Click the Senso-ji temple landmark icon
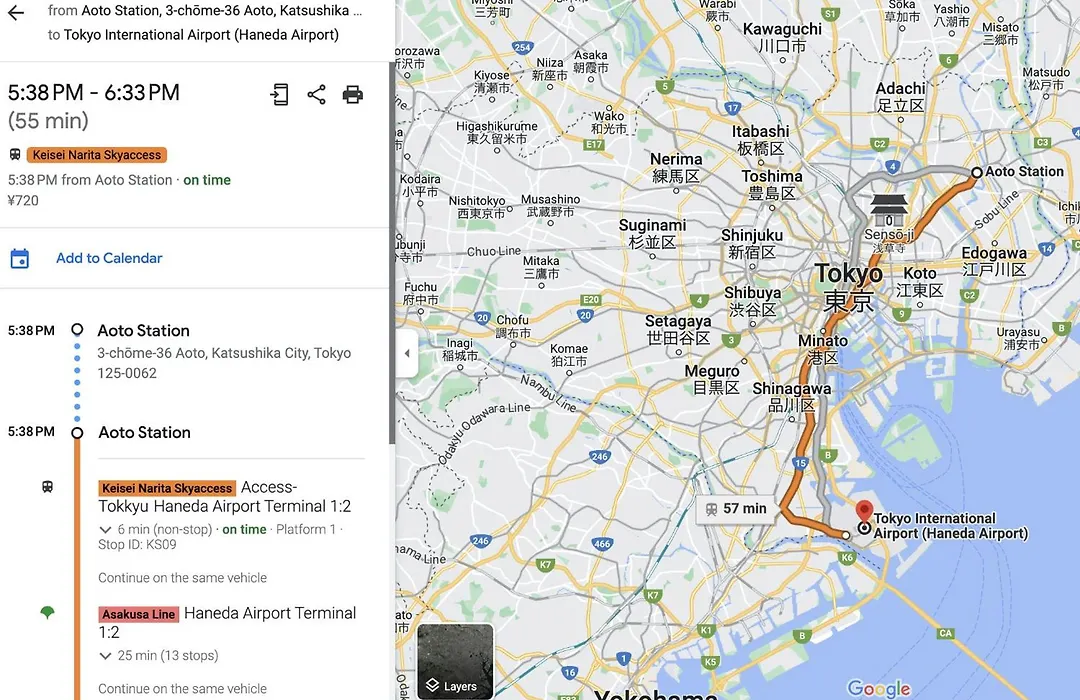Image resolution: width=1080 pixels, height=700 pixels. point(889,209)
